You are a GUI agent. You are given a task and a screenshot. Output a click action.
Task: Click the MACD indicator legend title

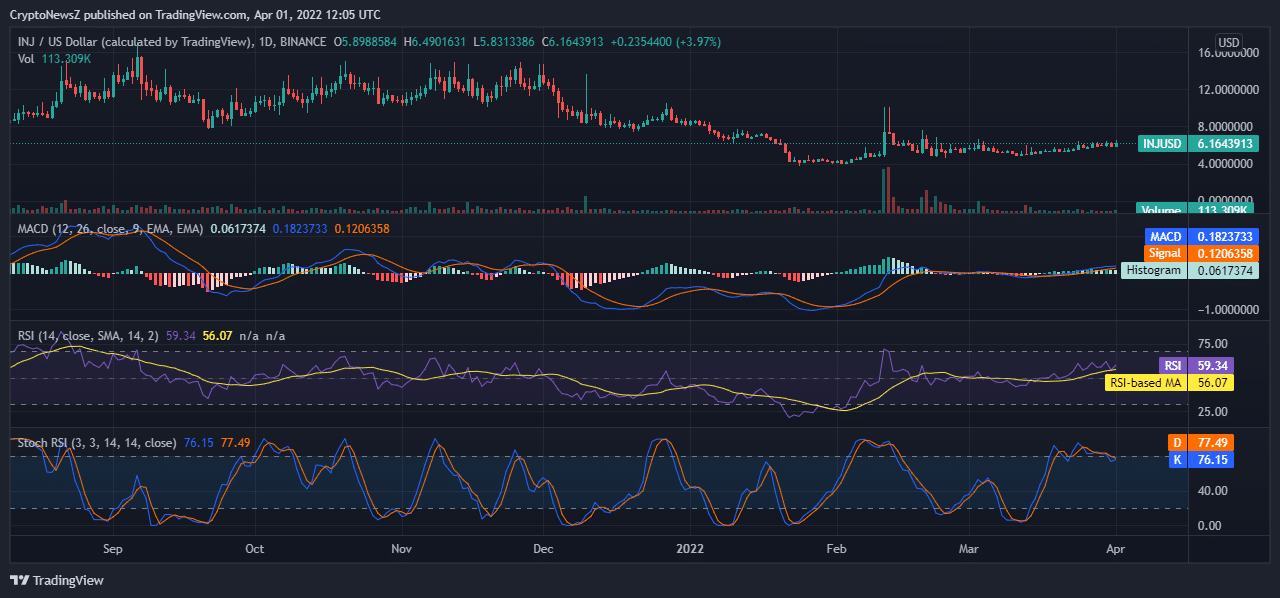tap(111, 229)
